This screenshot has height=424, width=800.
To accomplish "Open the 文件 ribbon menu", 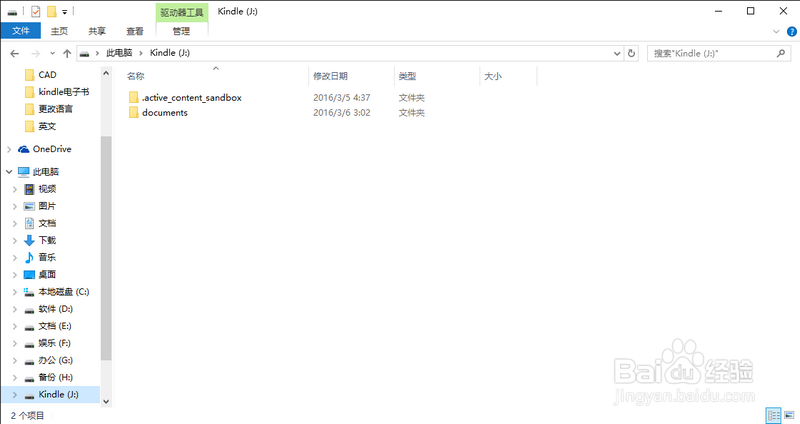I will [20, 31].
